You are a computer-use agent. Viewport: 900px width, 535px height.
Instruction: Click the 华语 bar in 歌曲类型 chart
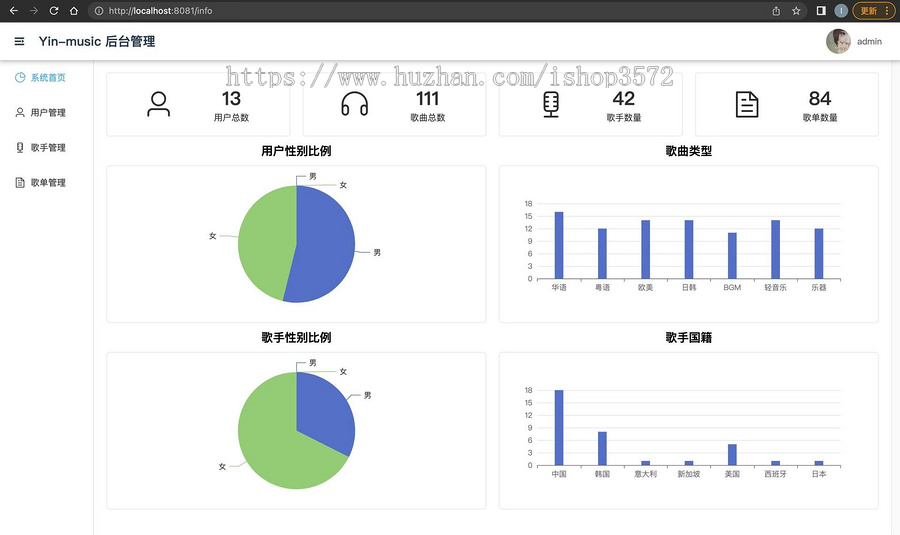(559, 245)
